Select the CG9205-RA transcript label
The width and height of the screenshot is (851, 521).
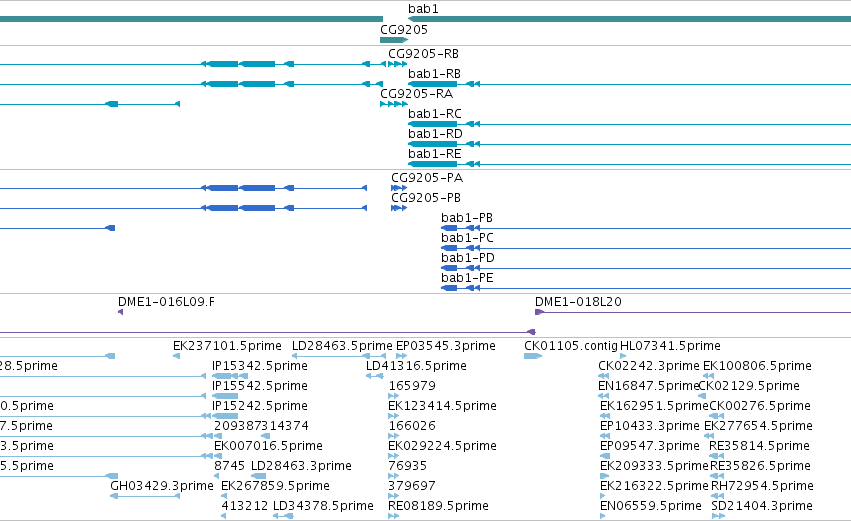tap(416, 93)
